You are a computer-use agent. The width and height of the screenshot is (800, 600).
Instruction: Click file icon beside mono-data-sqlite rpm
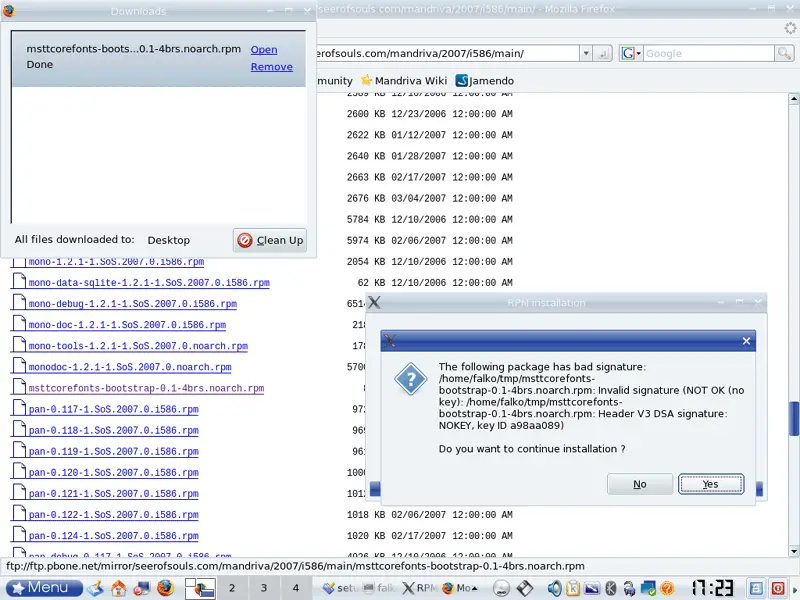(x=19, y=282)
